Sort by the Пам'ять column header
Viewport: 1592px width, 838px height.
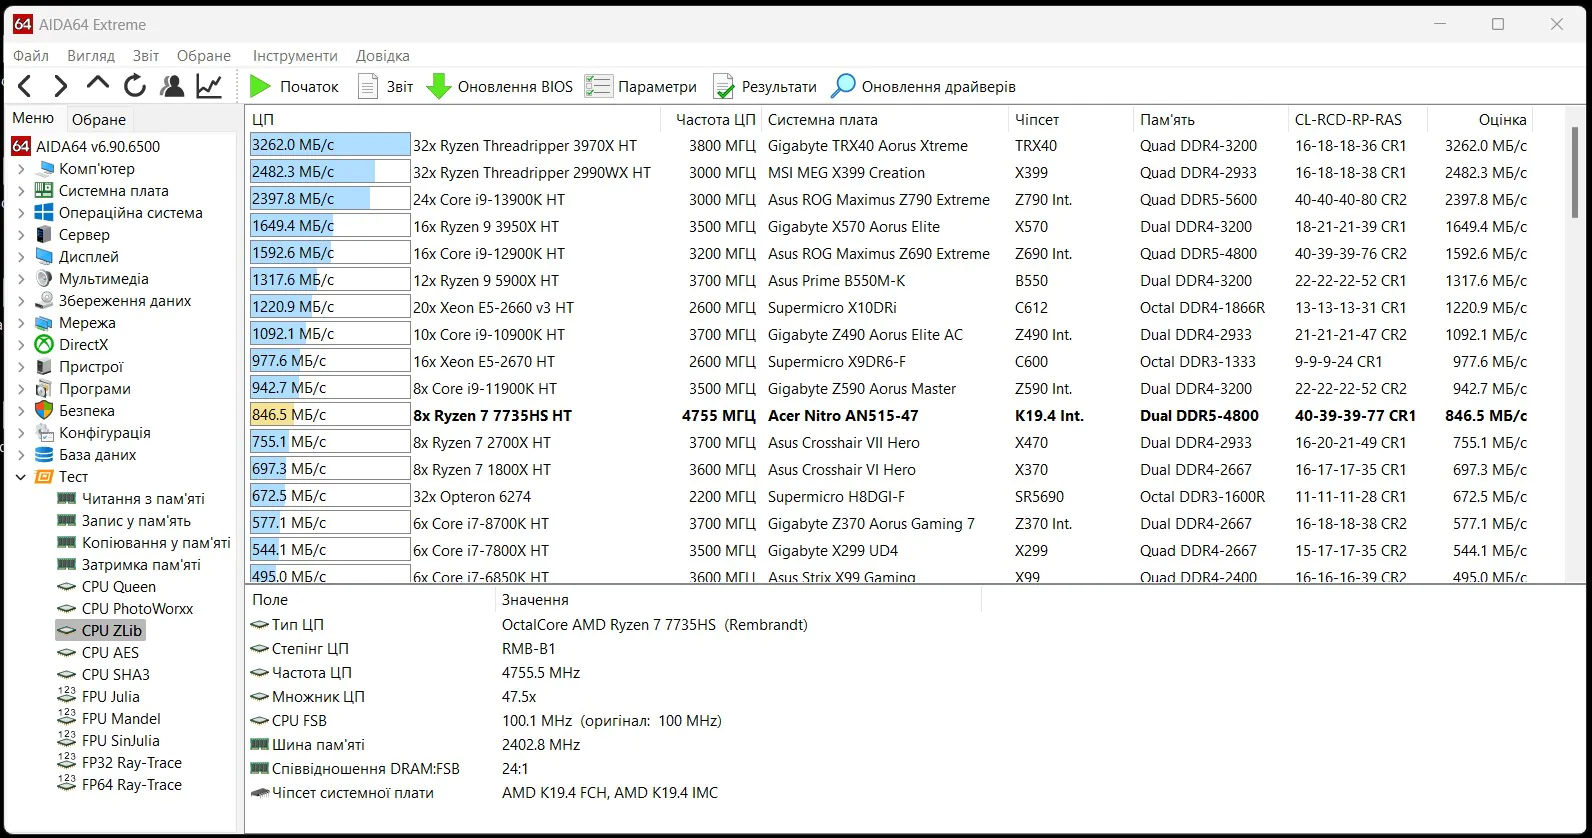tap(1210, 119)
